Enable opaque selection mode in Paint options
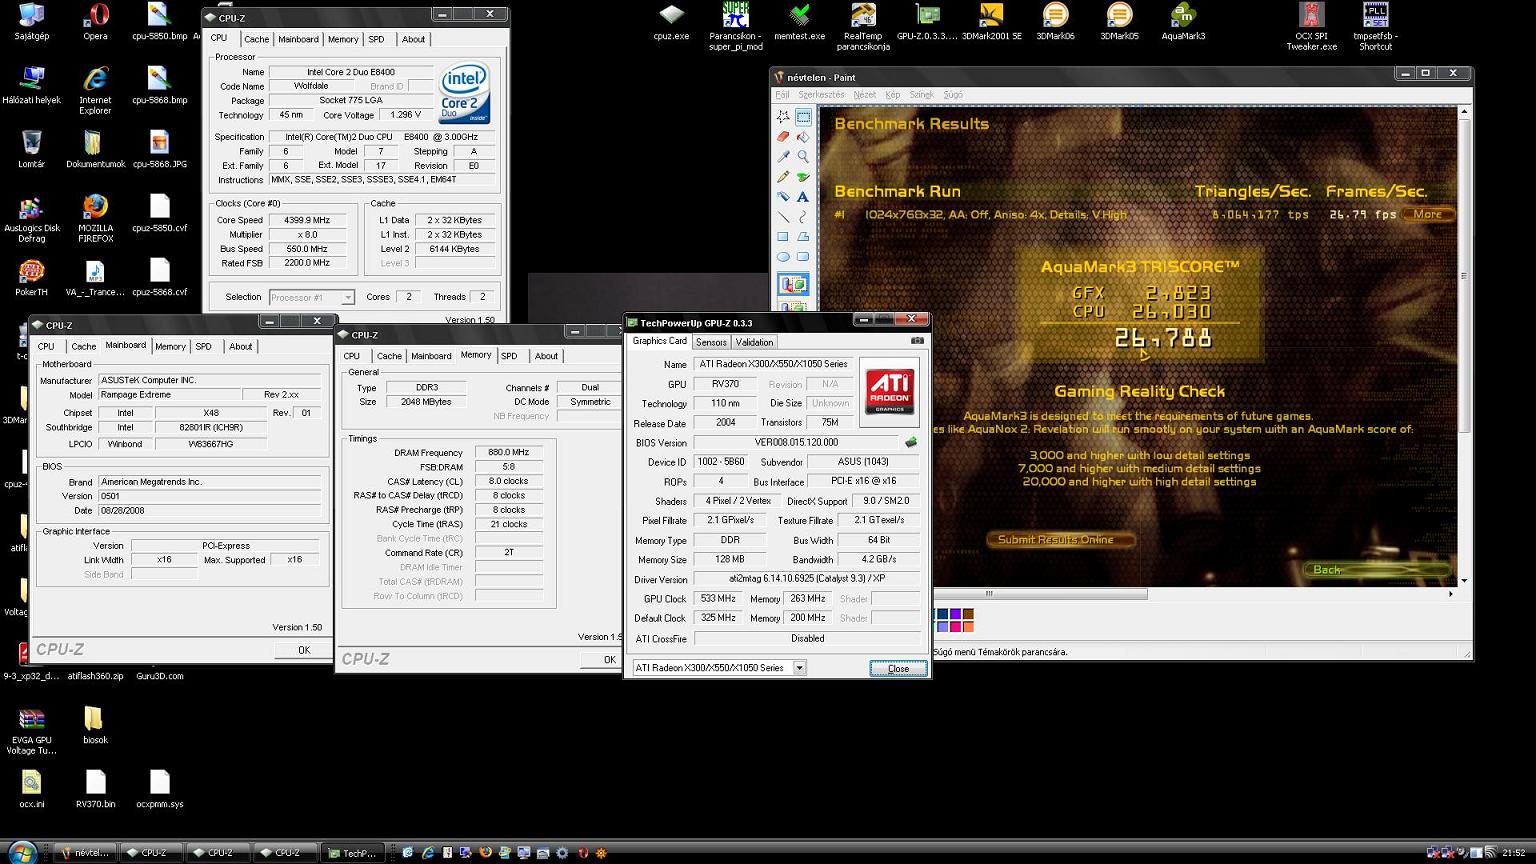Screen dimensions: 1536x864 pyautogui.click(x=793, y=284)
